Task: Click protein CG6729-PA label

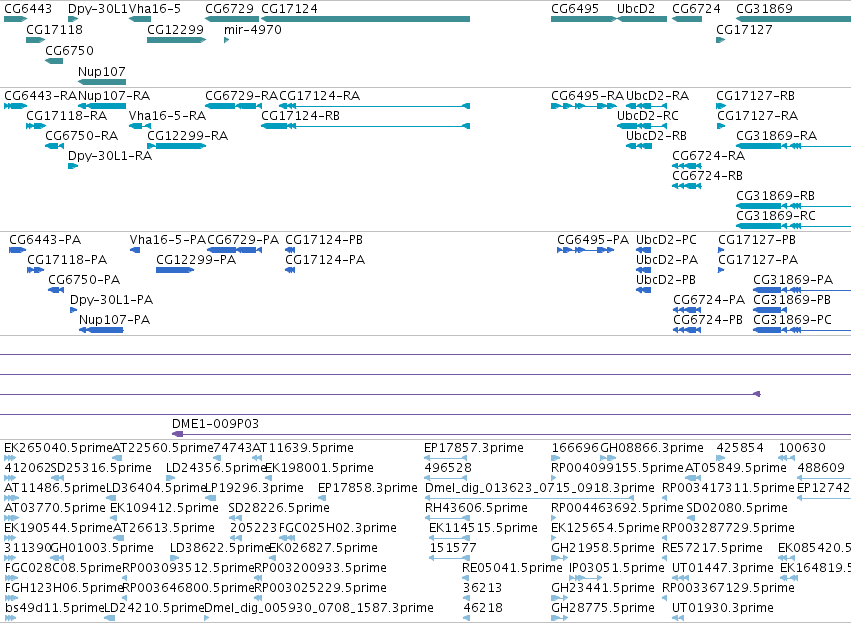Action: 243,240
